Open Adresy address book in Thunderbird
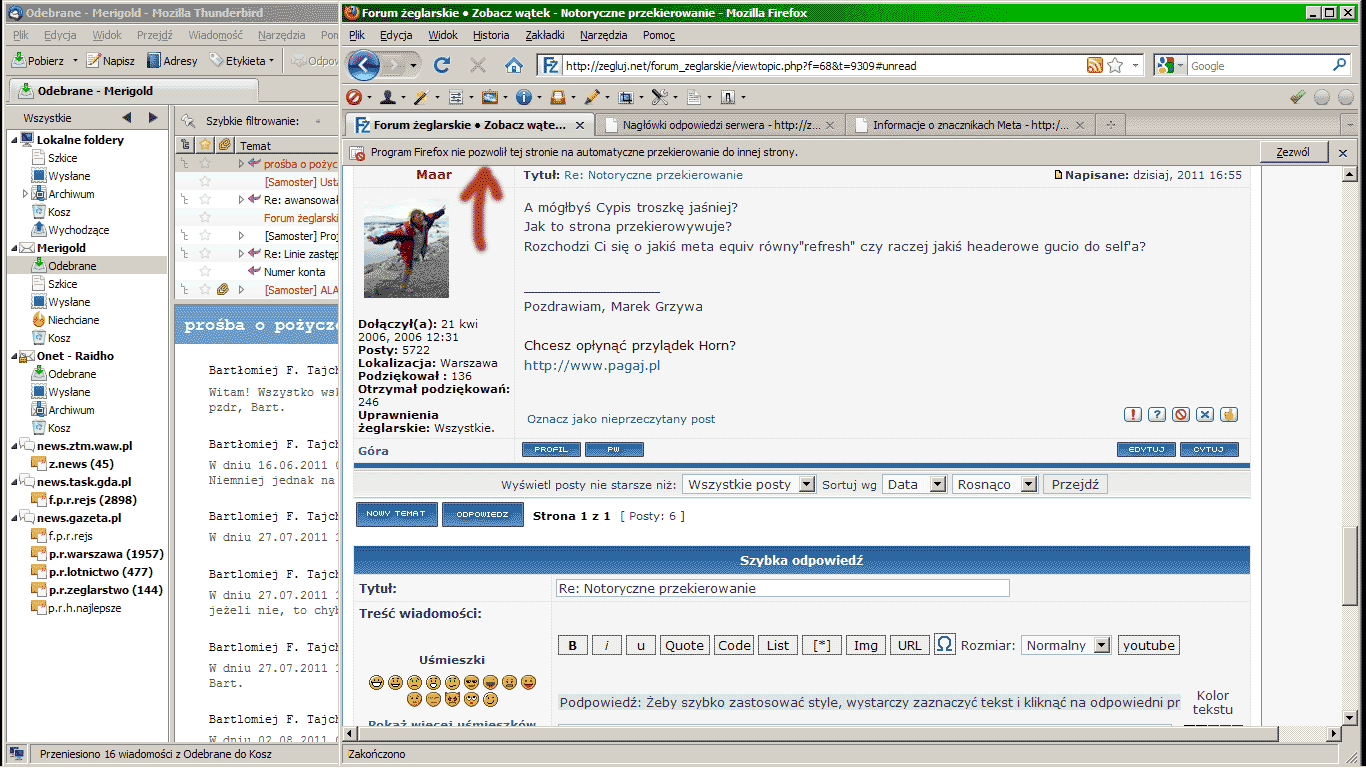Screen dimensions: 1366x768 [x=173, y=61]
